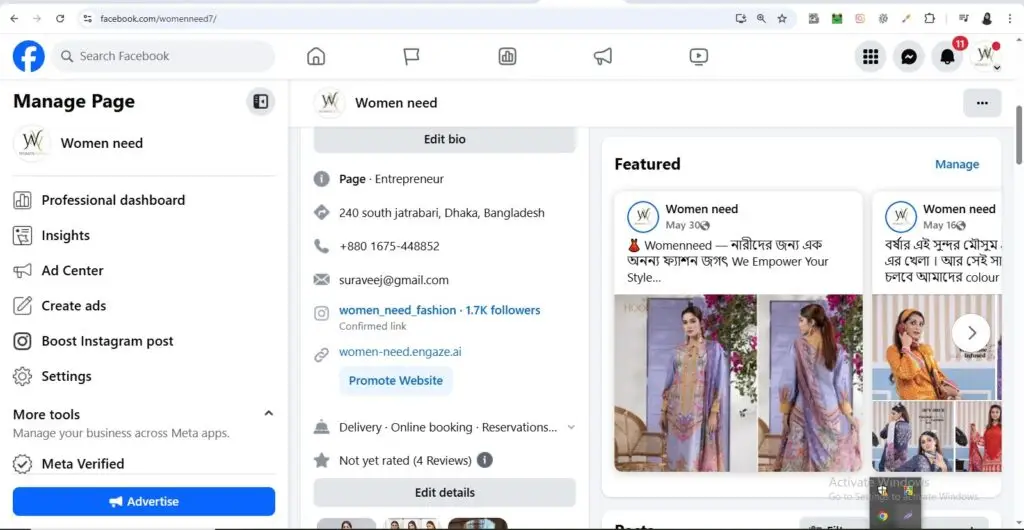
Task: Open Chrome three-dot menu
Action: (x=1009, y=19)
